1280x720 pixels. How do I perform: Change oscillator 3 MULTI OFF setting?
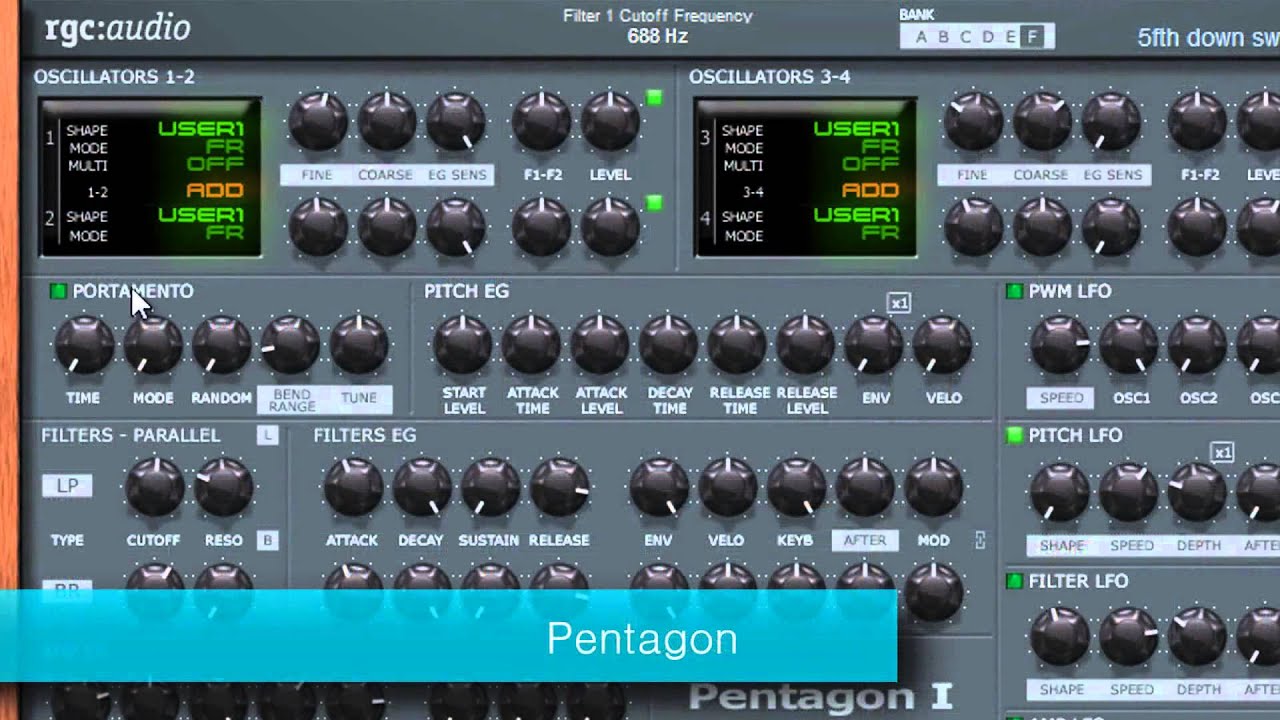pyautogui.click(x=871, y=164)
